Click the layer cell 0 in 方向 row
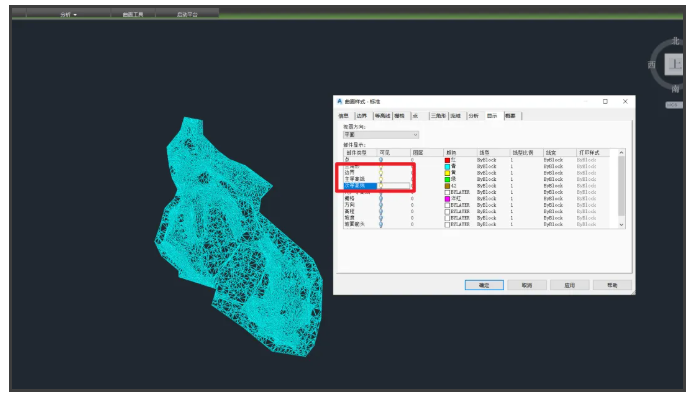Viewport: 693px width, 401px height. pyautogui.click(x=412, y=205)
